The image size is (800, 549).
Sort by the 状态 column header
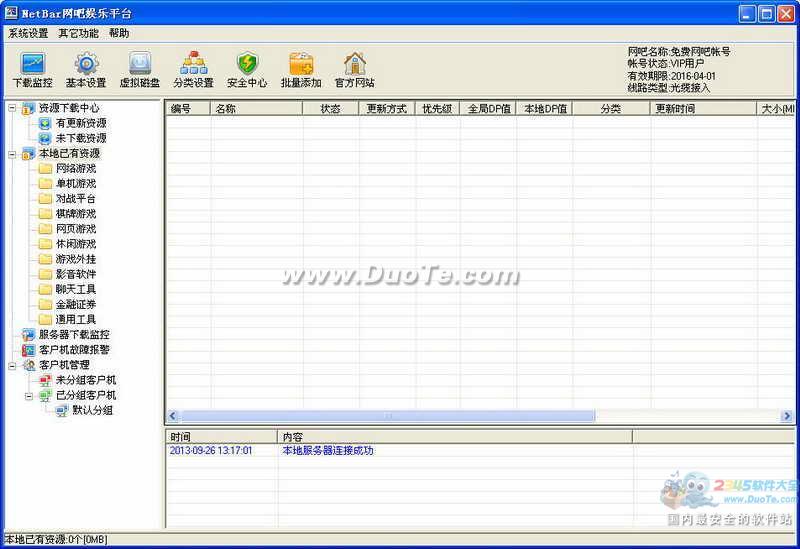point(331,108)
